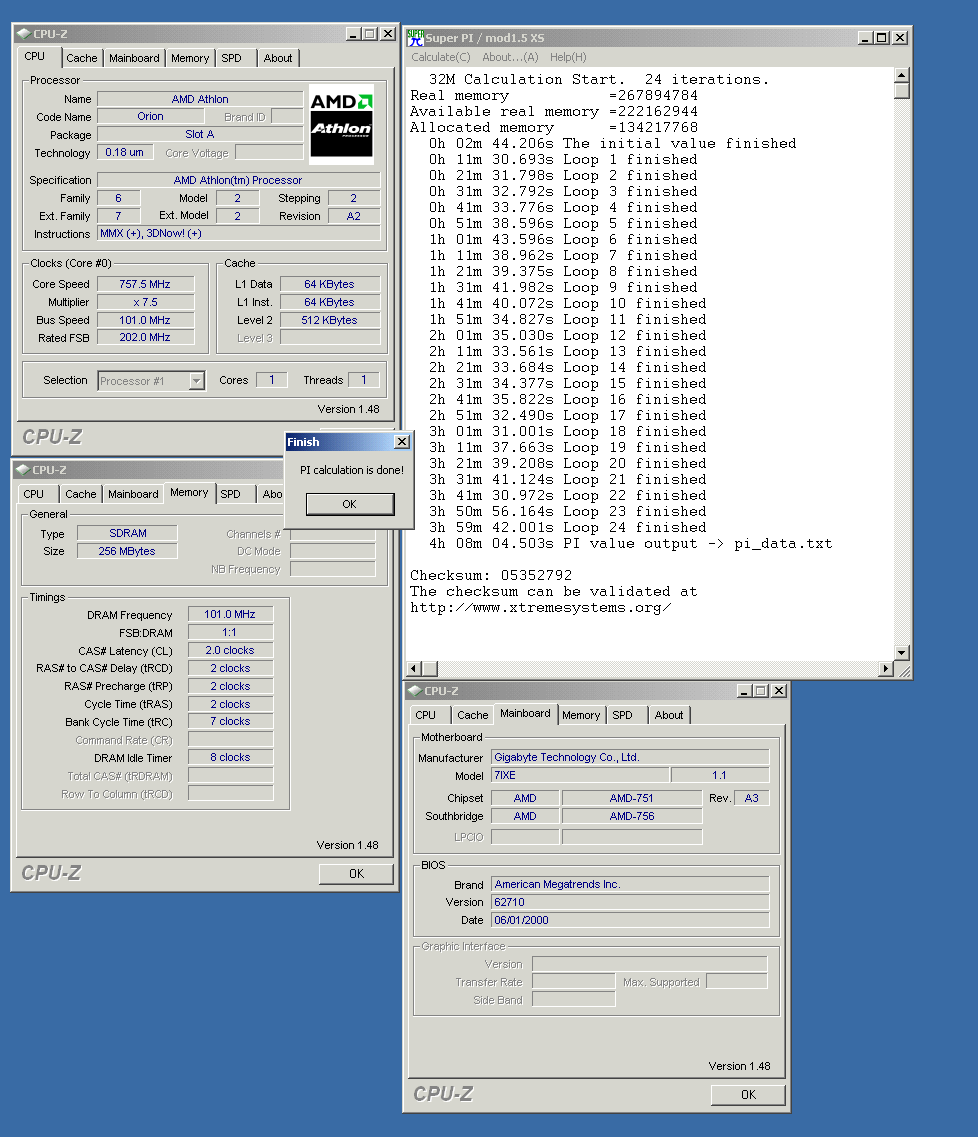Click OK in the Memory CPU-Z window

coord(356,874)
